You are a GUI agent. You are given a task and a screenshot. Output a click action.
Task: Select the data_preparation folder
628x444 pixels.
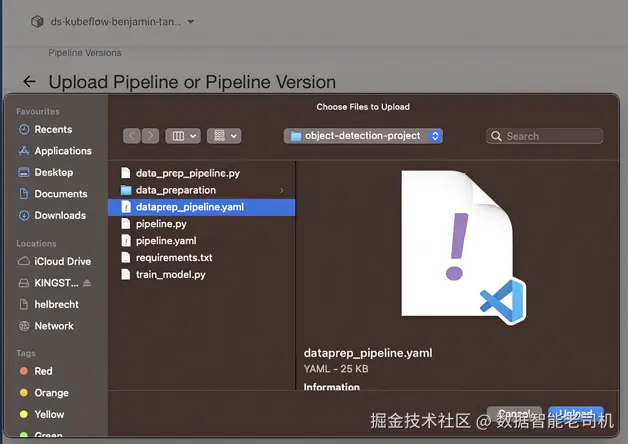point(201,190)
